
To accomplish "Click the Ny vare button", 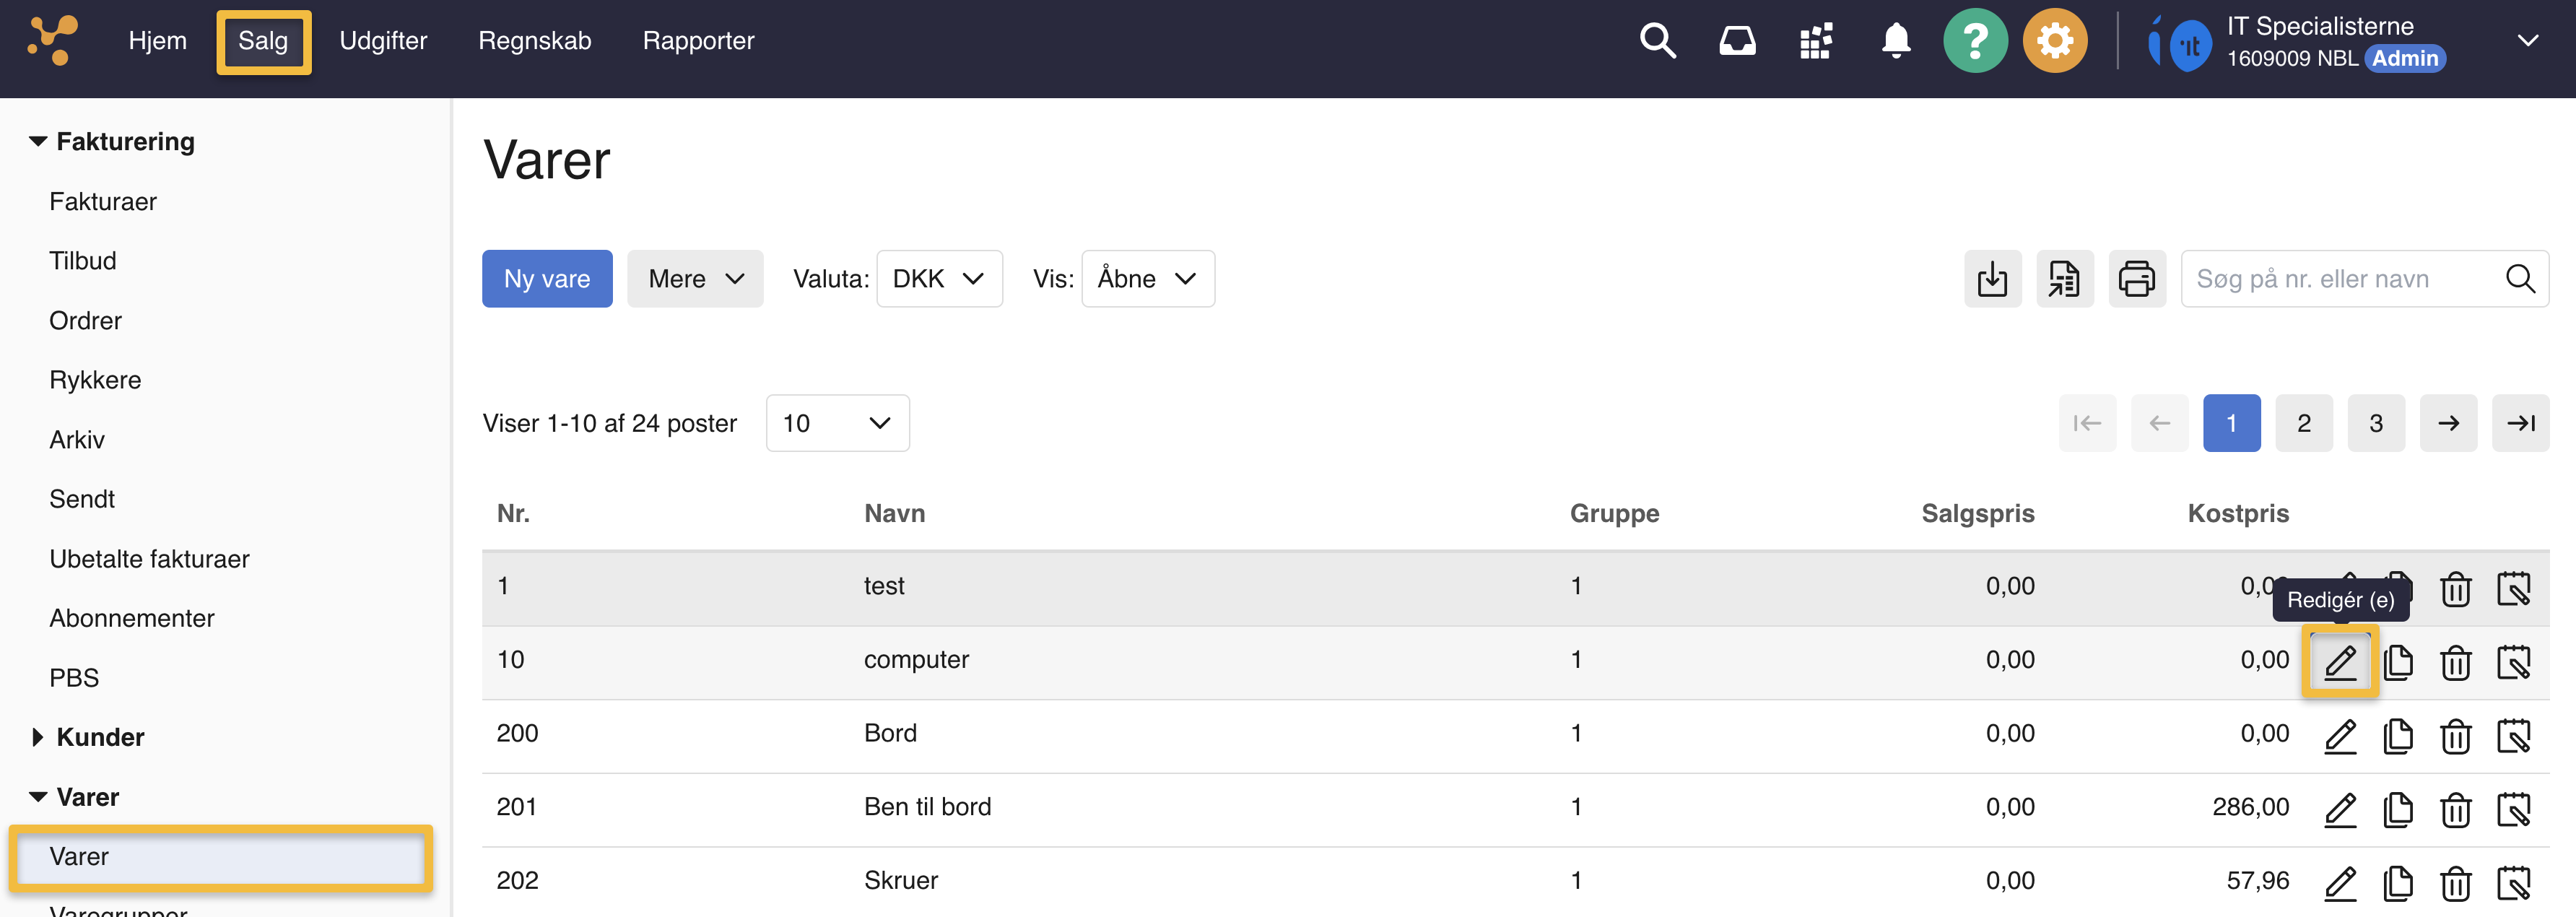I will pyautogui.click(x=546, y=279).
